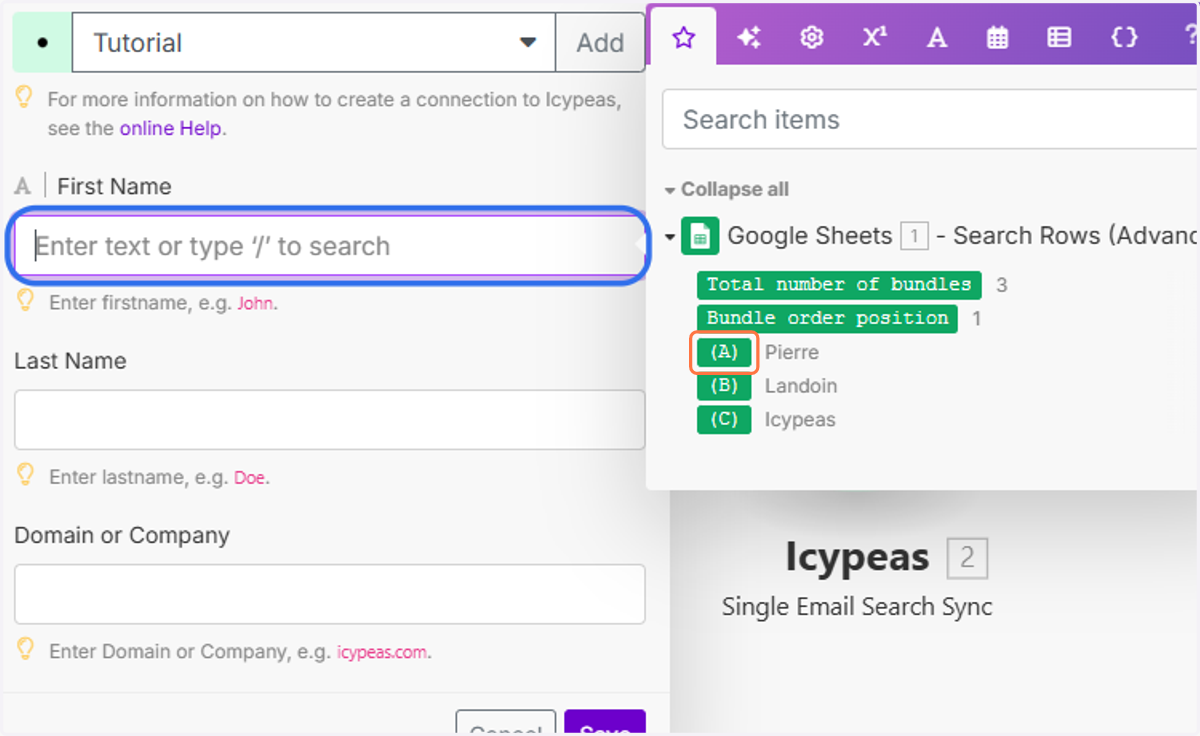
Task: Open general functions gear tab
Action: click(x=811, y=38)
